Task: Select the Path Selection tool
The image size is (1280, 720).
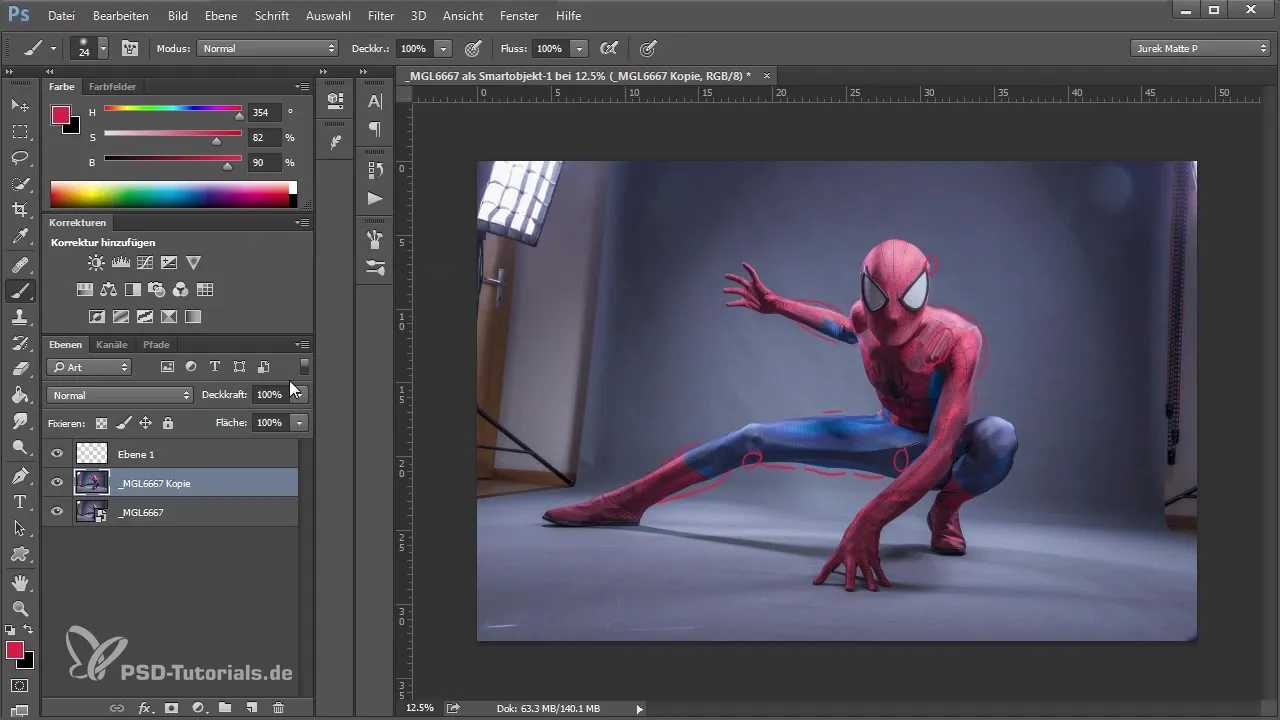Action: [x=20, y=528]
